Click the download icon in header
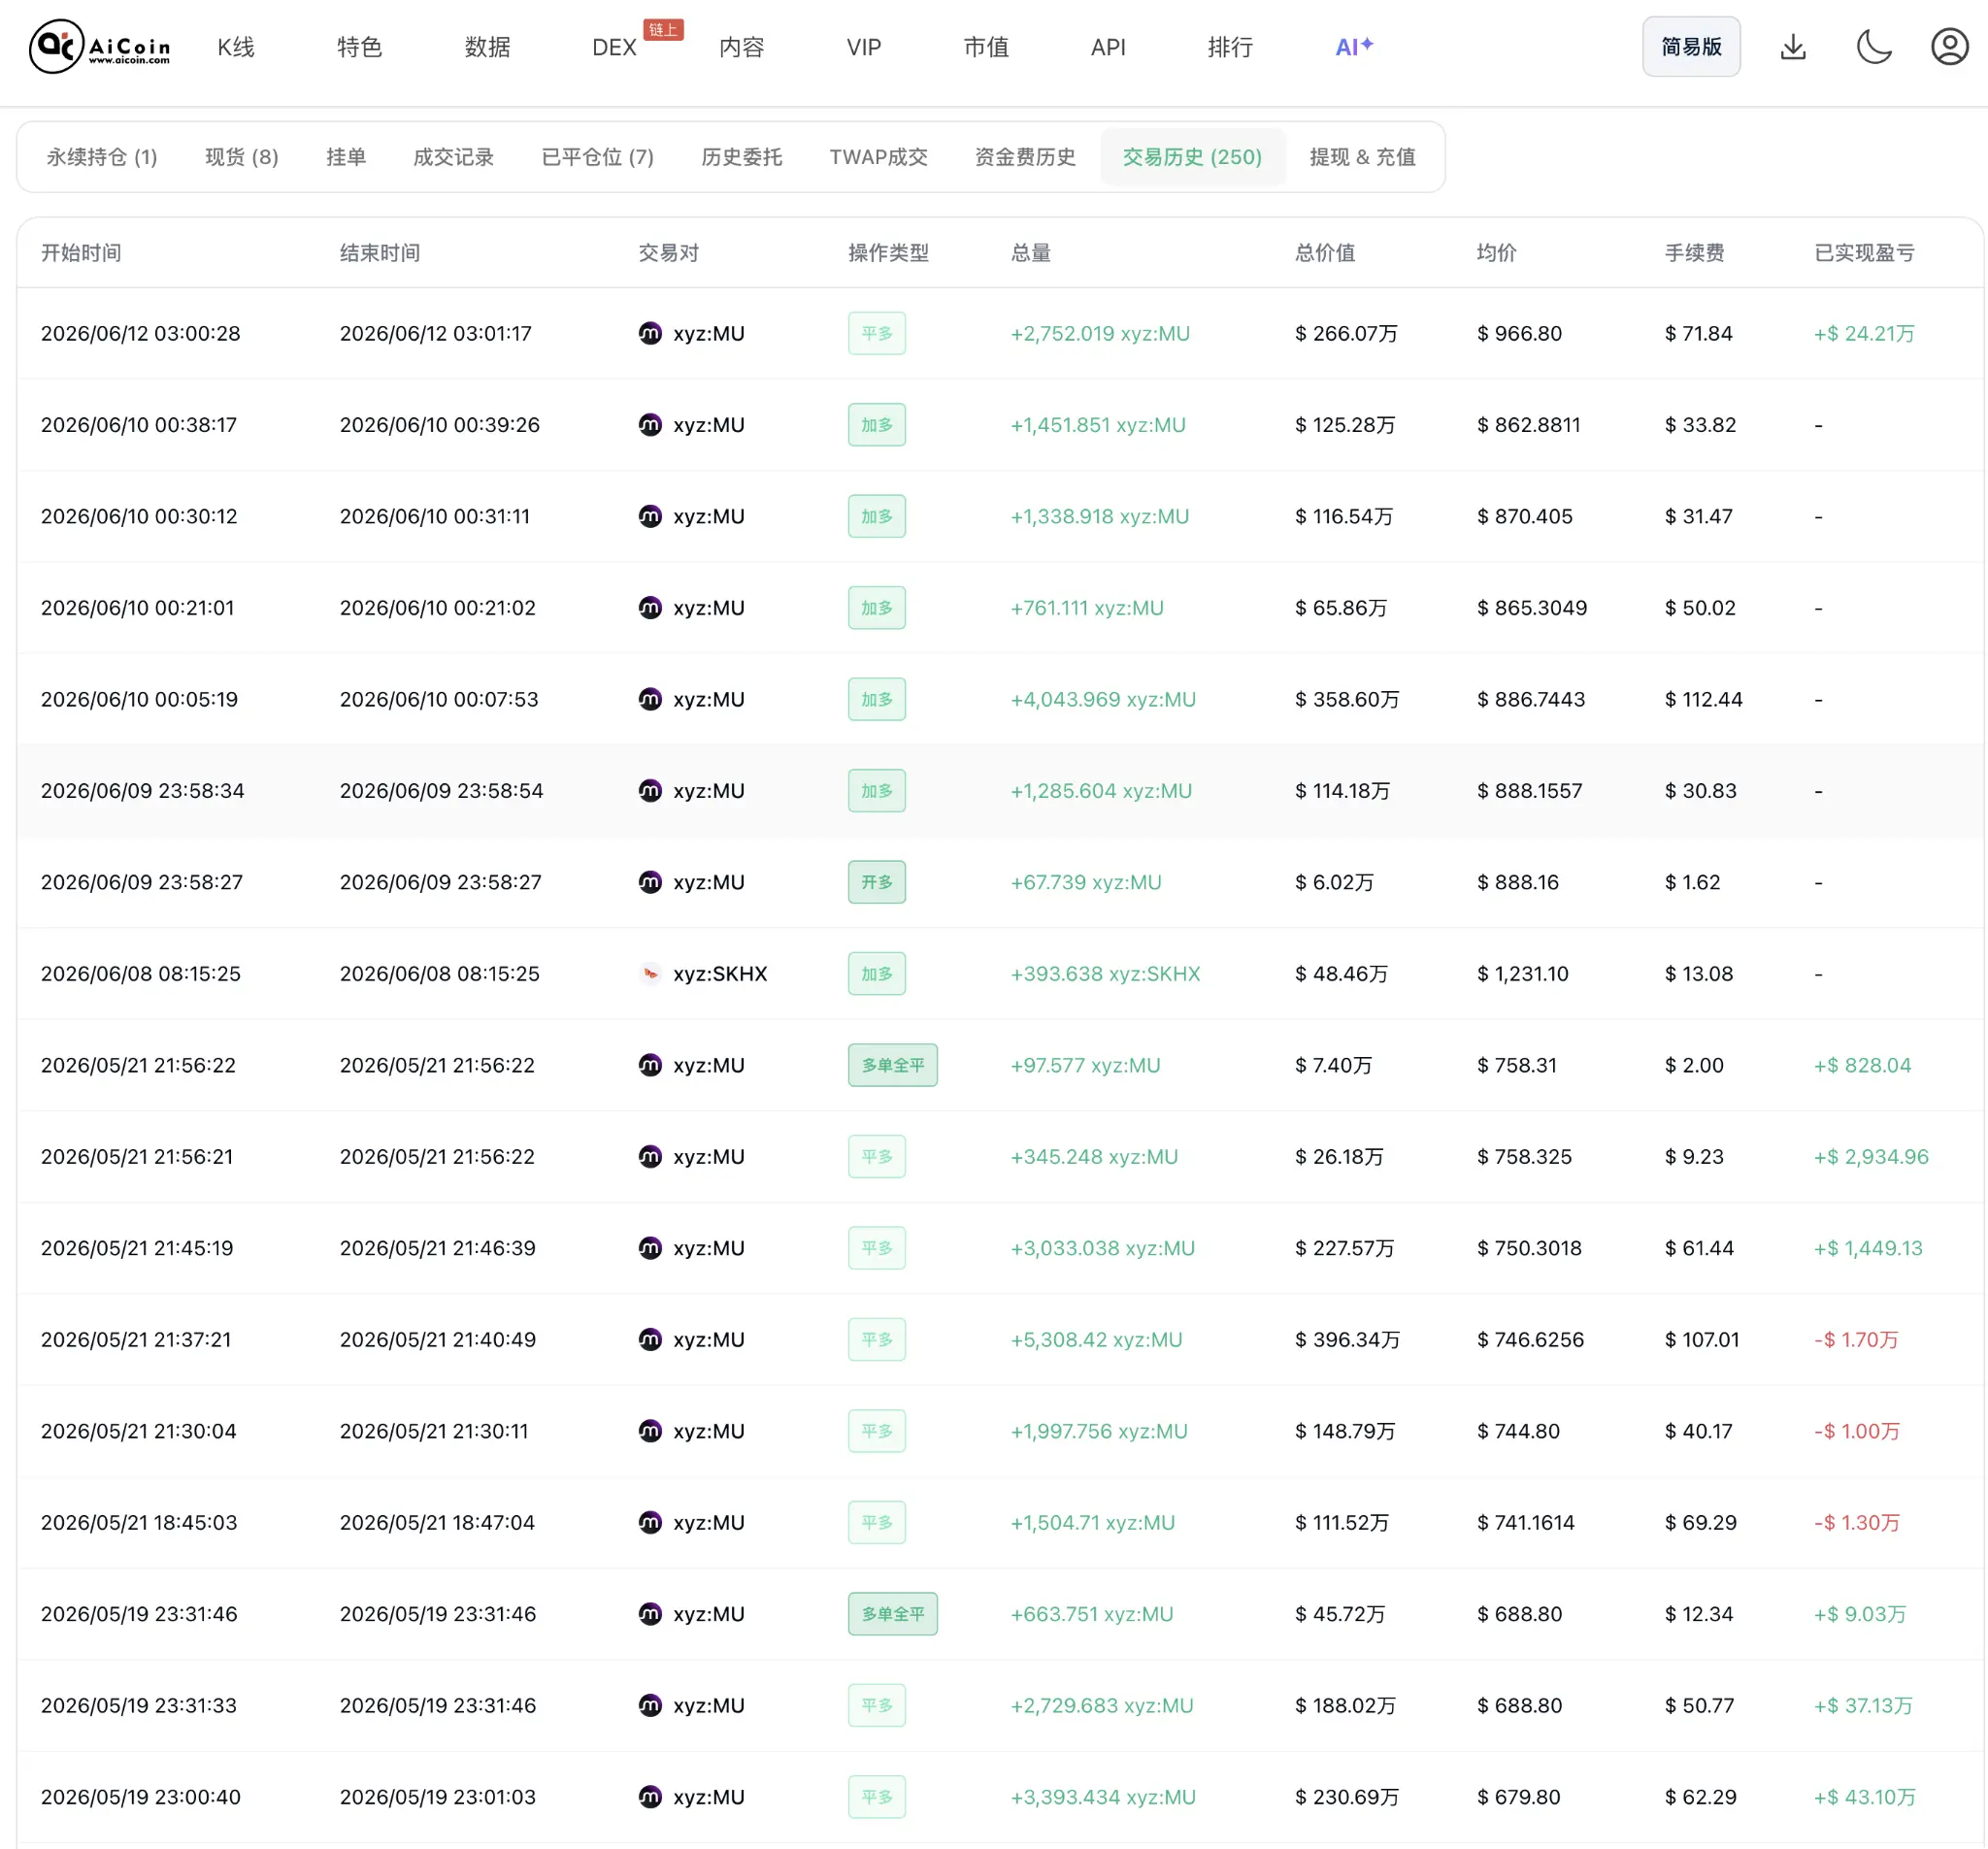The height and width of the screenshot is (1849, 1988). coord(1793,47)
